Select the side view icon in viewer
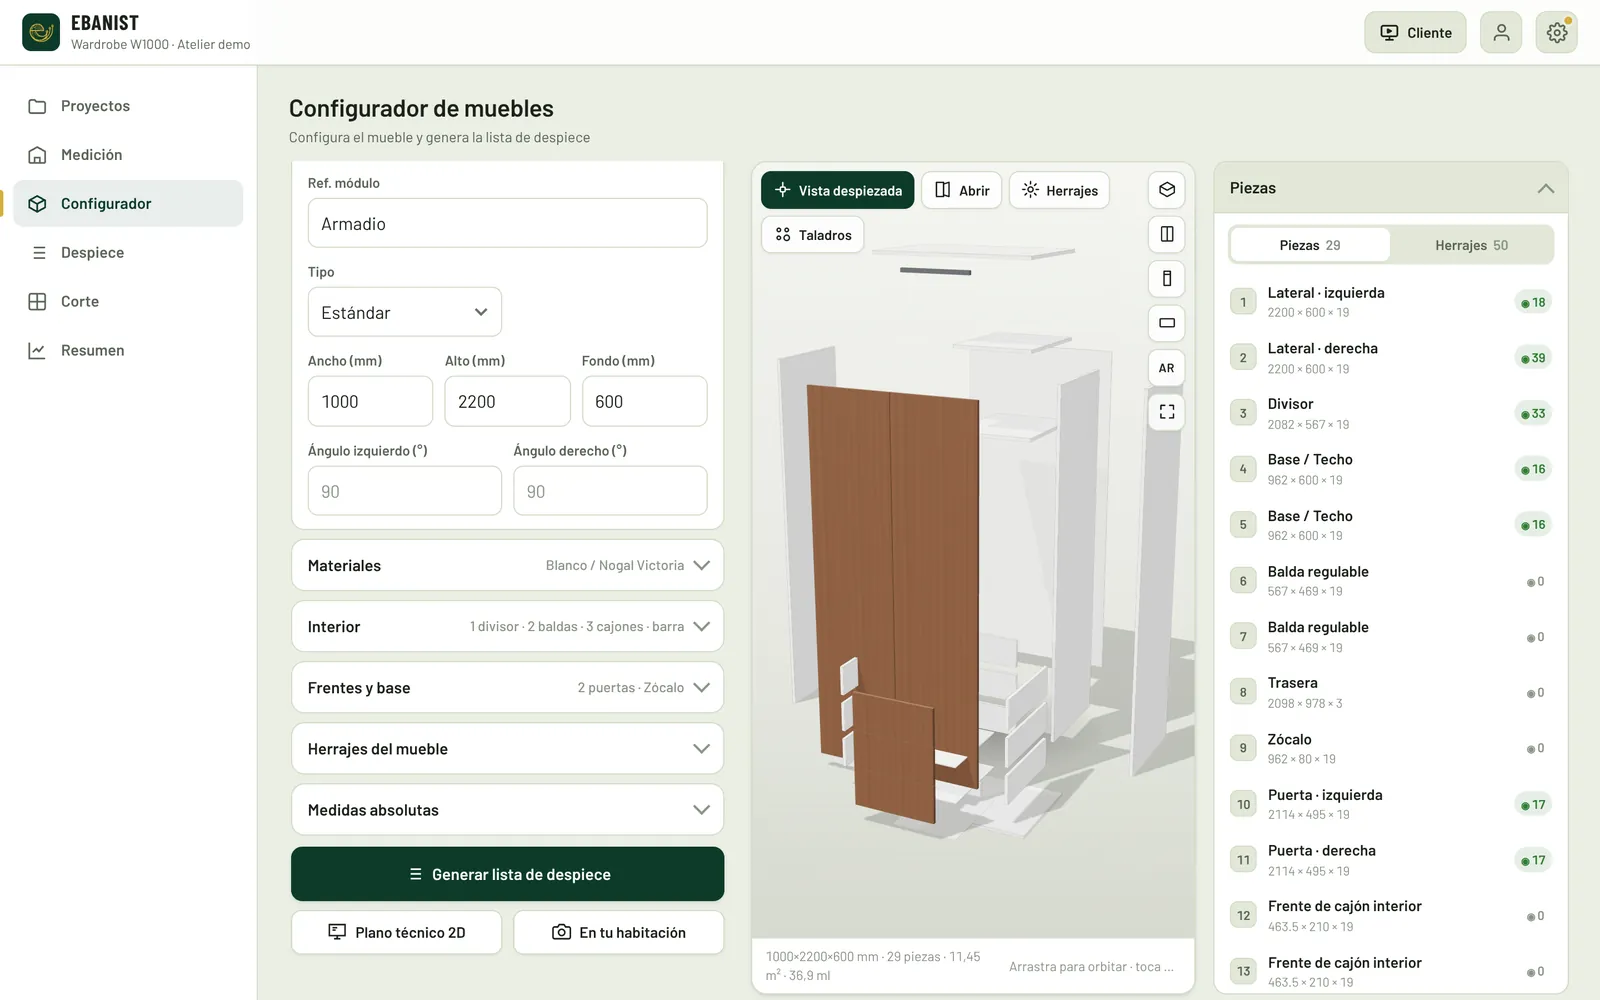This screenshot has height=1000, width=1600. pos(1167,279)
